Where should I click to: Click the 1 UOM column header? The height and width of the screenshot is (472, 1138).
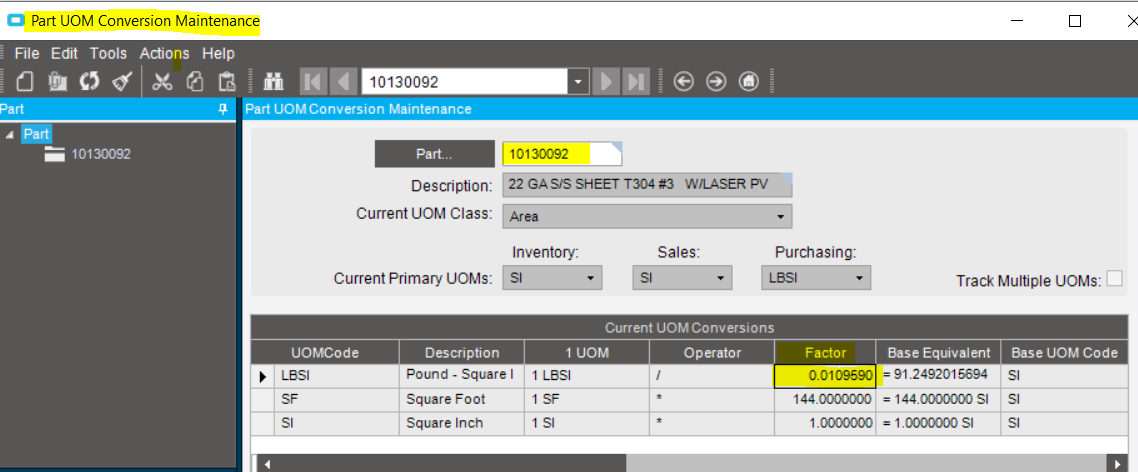pyautogui.click(x=586, y=353)
